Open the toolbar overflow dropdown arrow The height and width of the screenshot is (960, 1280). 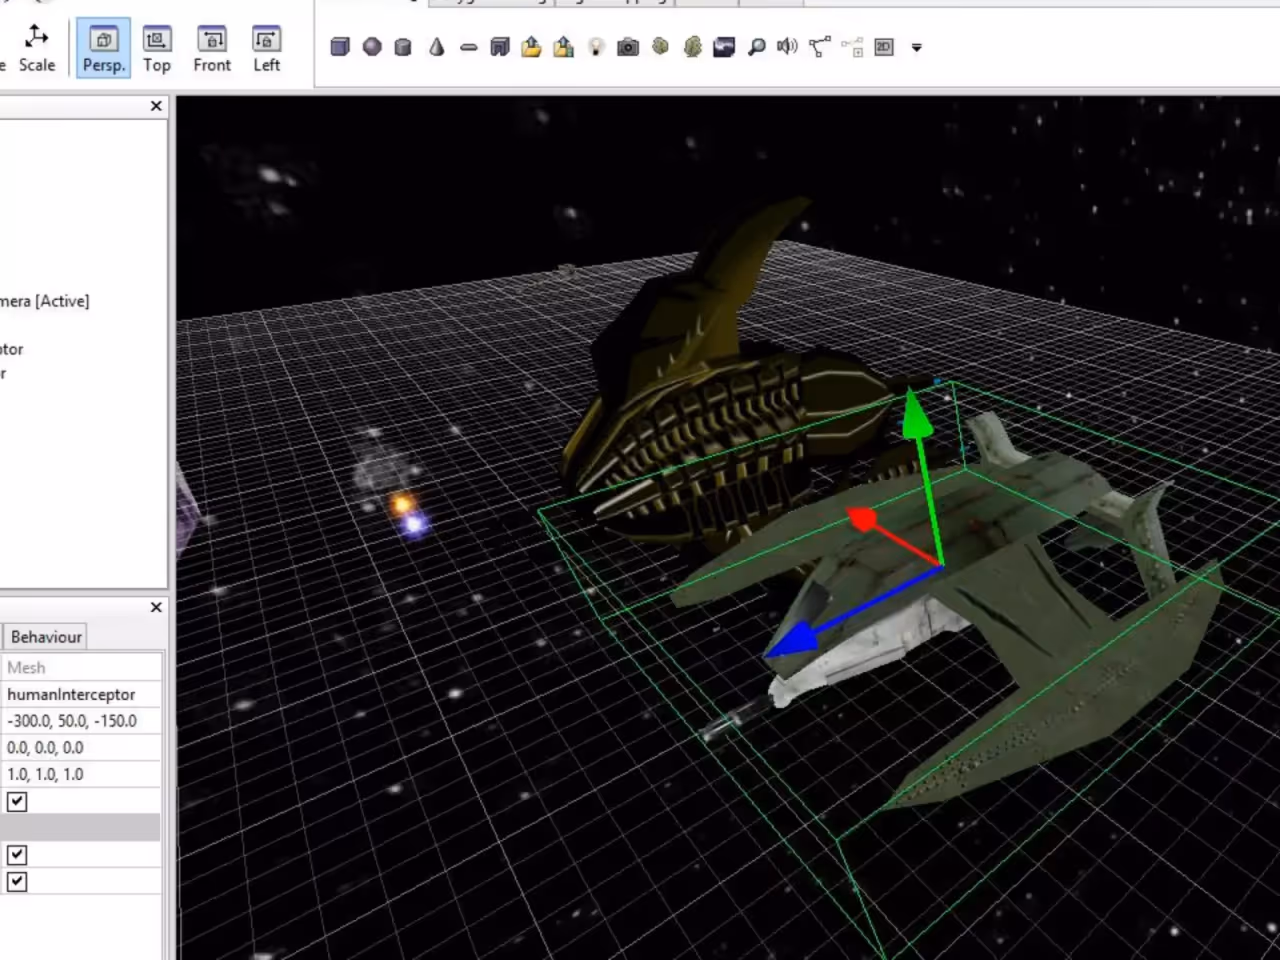(x=916, y=47)
